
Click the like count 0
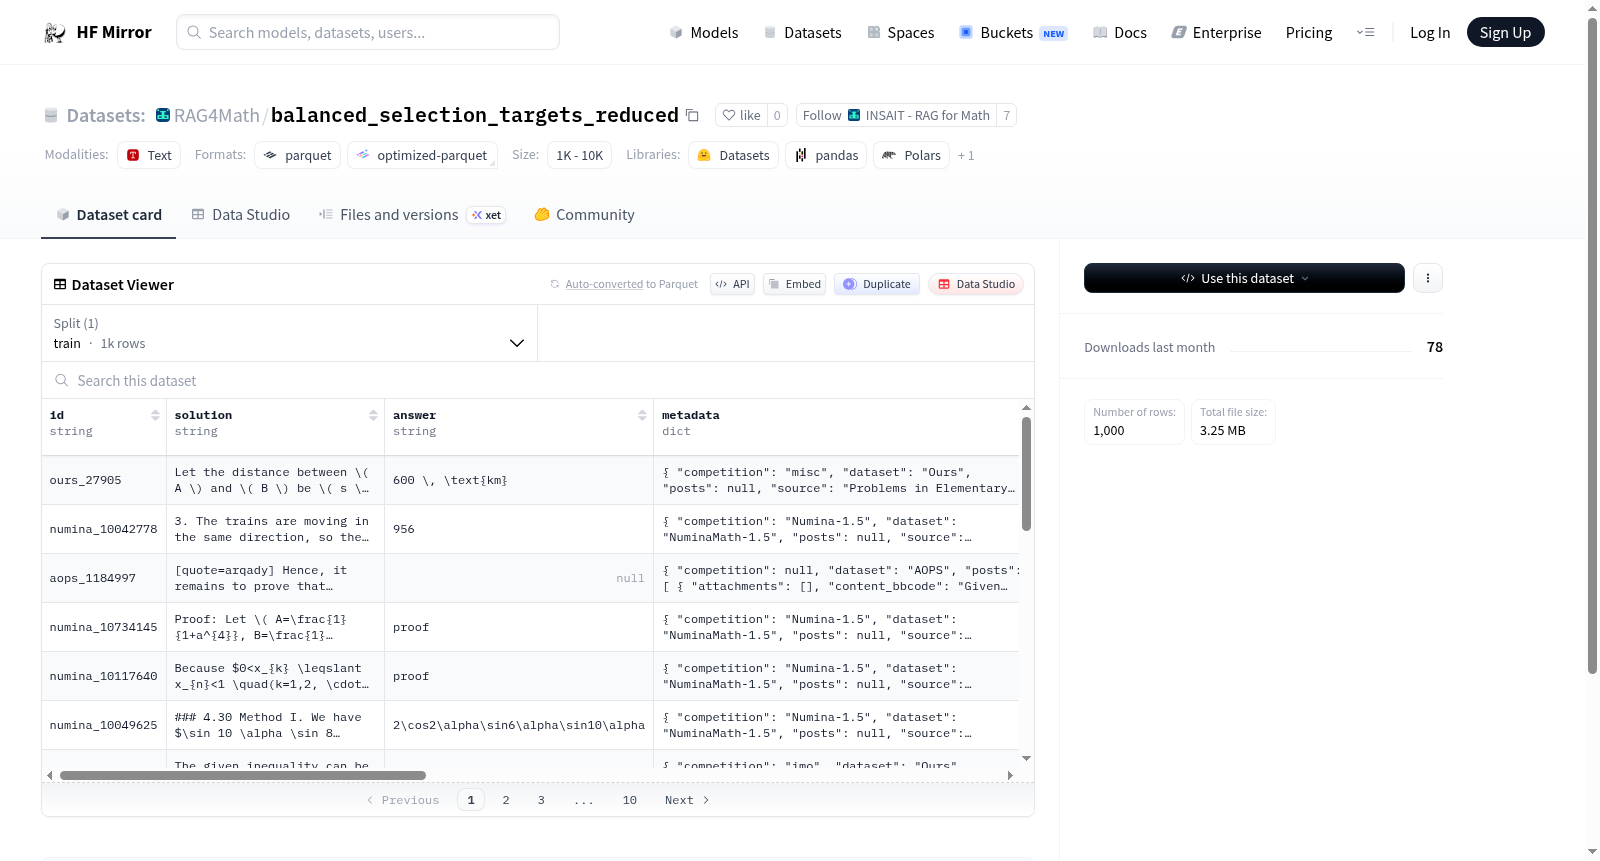[777, 115]
